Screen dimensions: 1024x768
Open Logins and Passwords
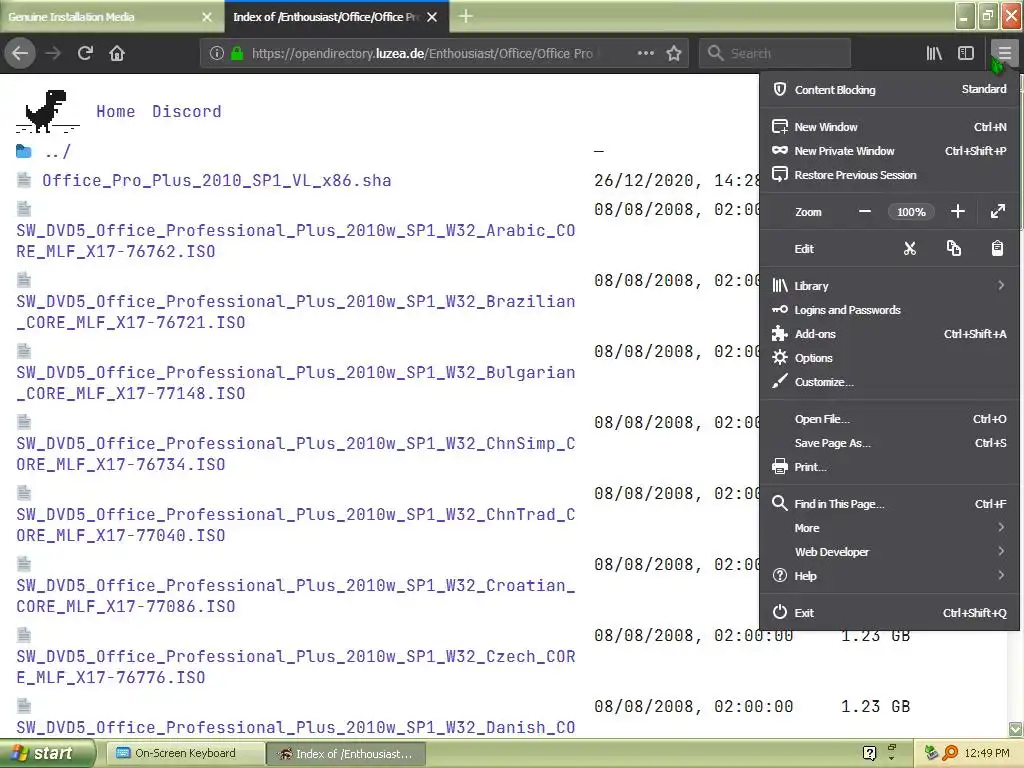point(889,310)
